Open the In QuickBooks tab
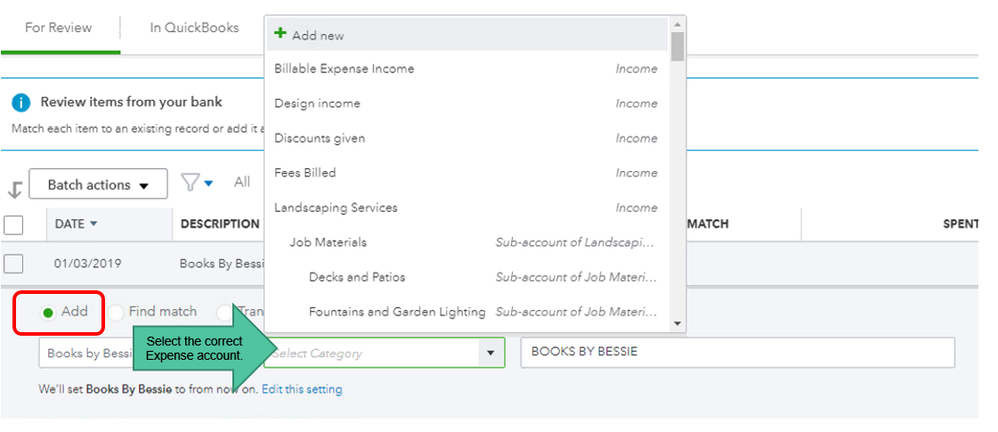The height and width of the screenshot is (432, 998). [194, 27]
